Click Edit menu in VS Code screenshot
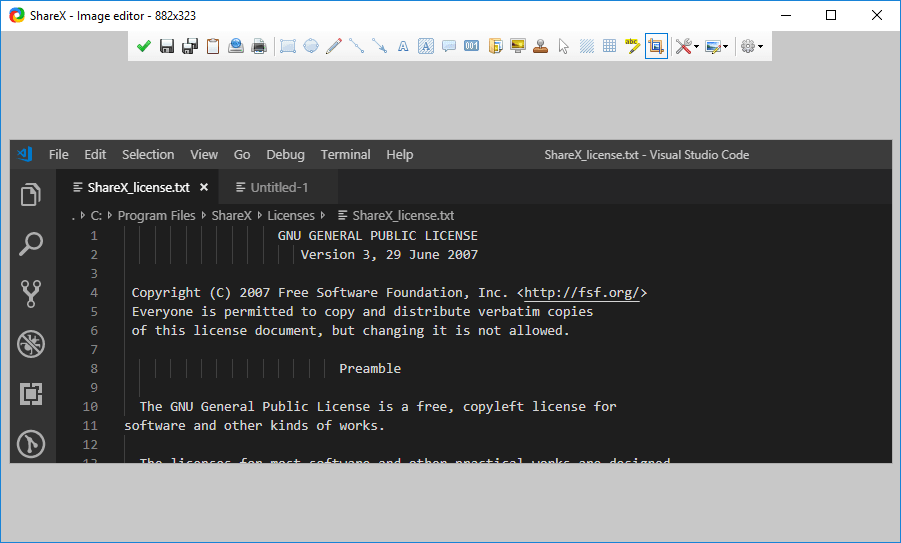The width and height of the screenshot is (901, 543). tap(95, 155)
